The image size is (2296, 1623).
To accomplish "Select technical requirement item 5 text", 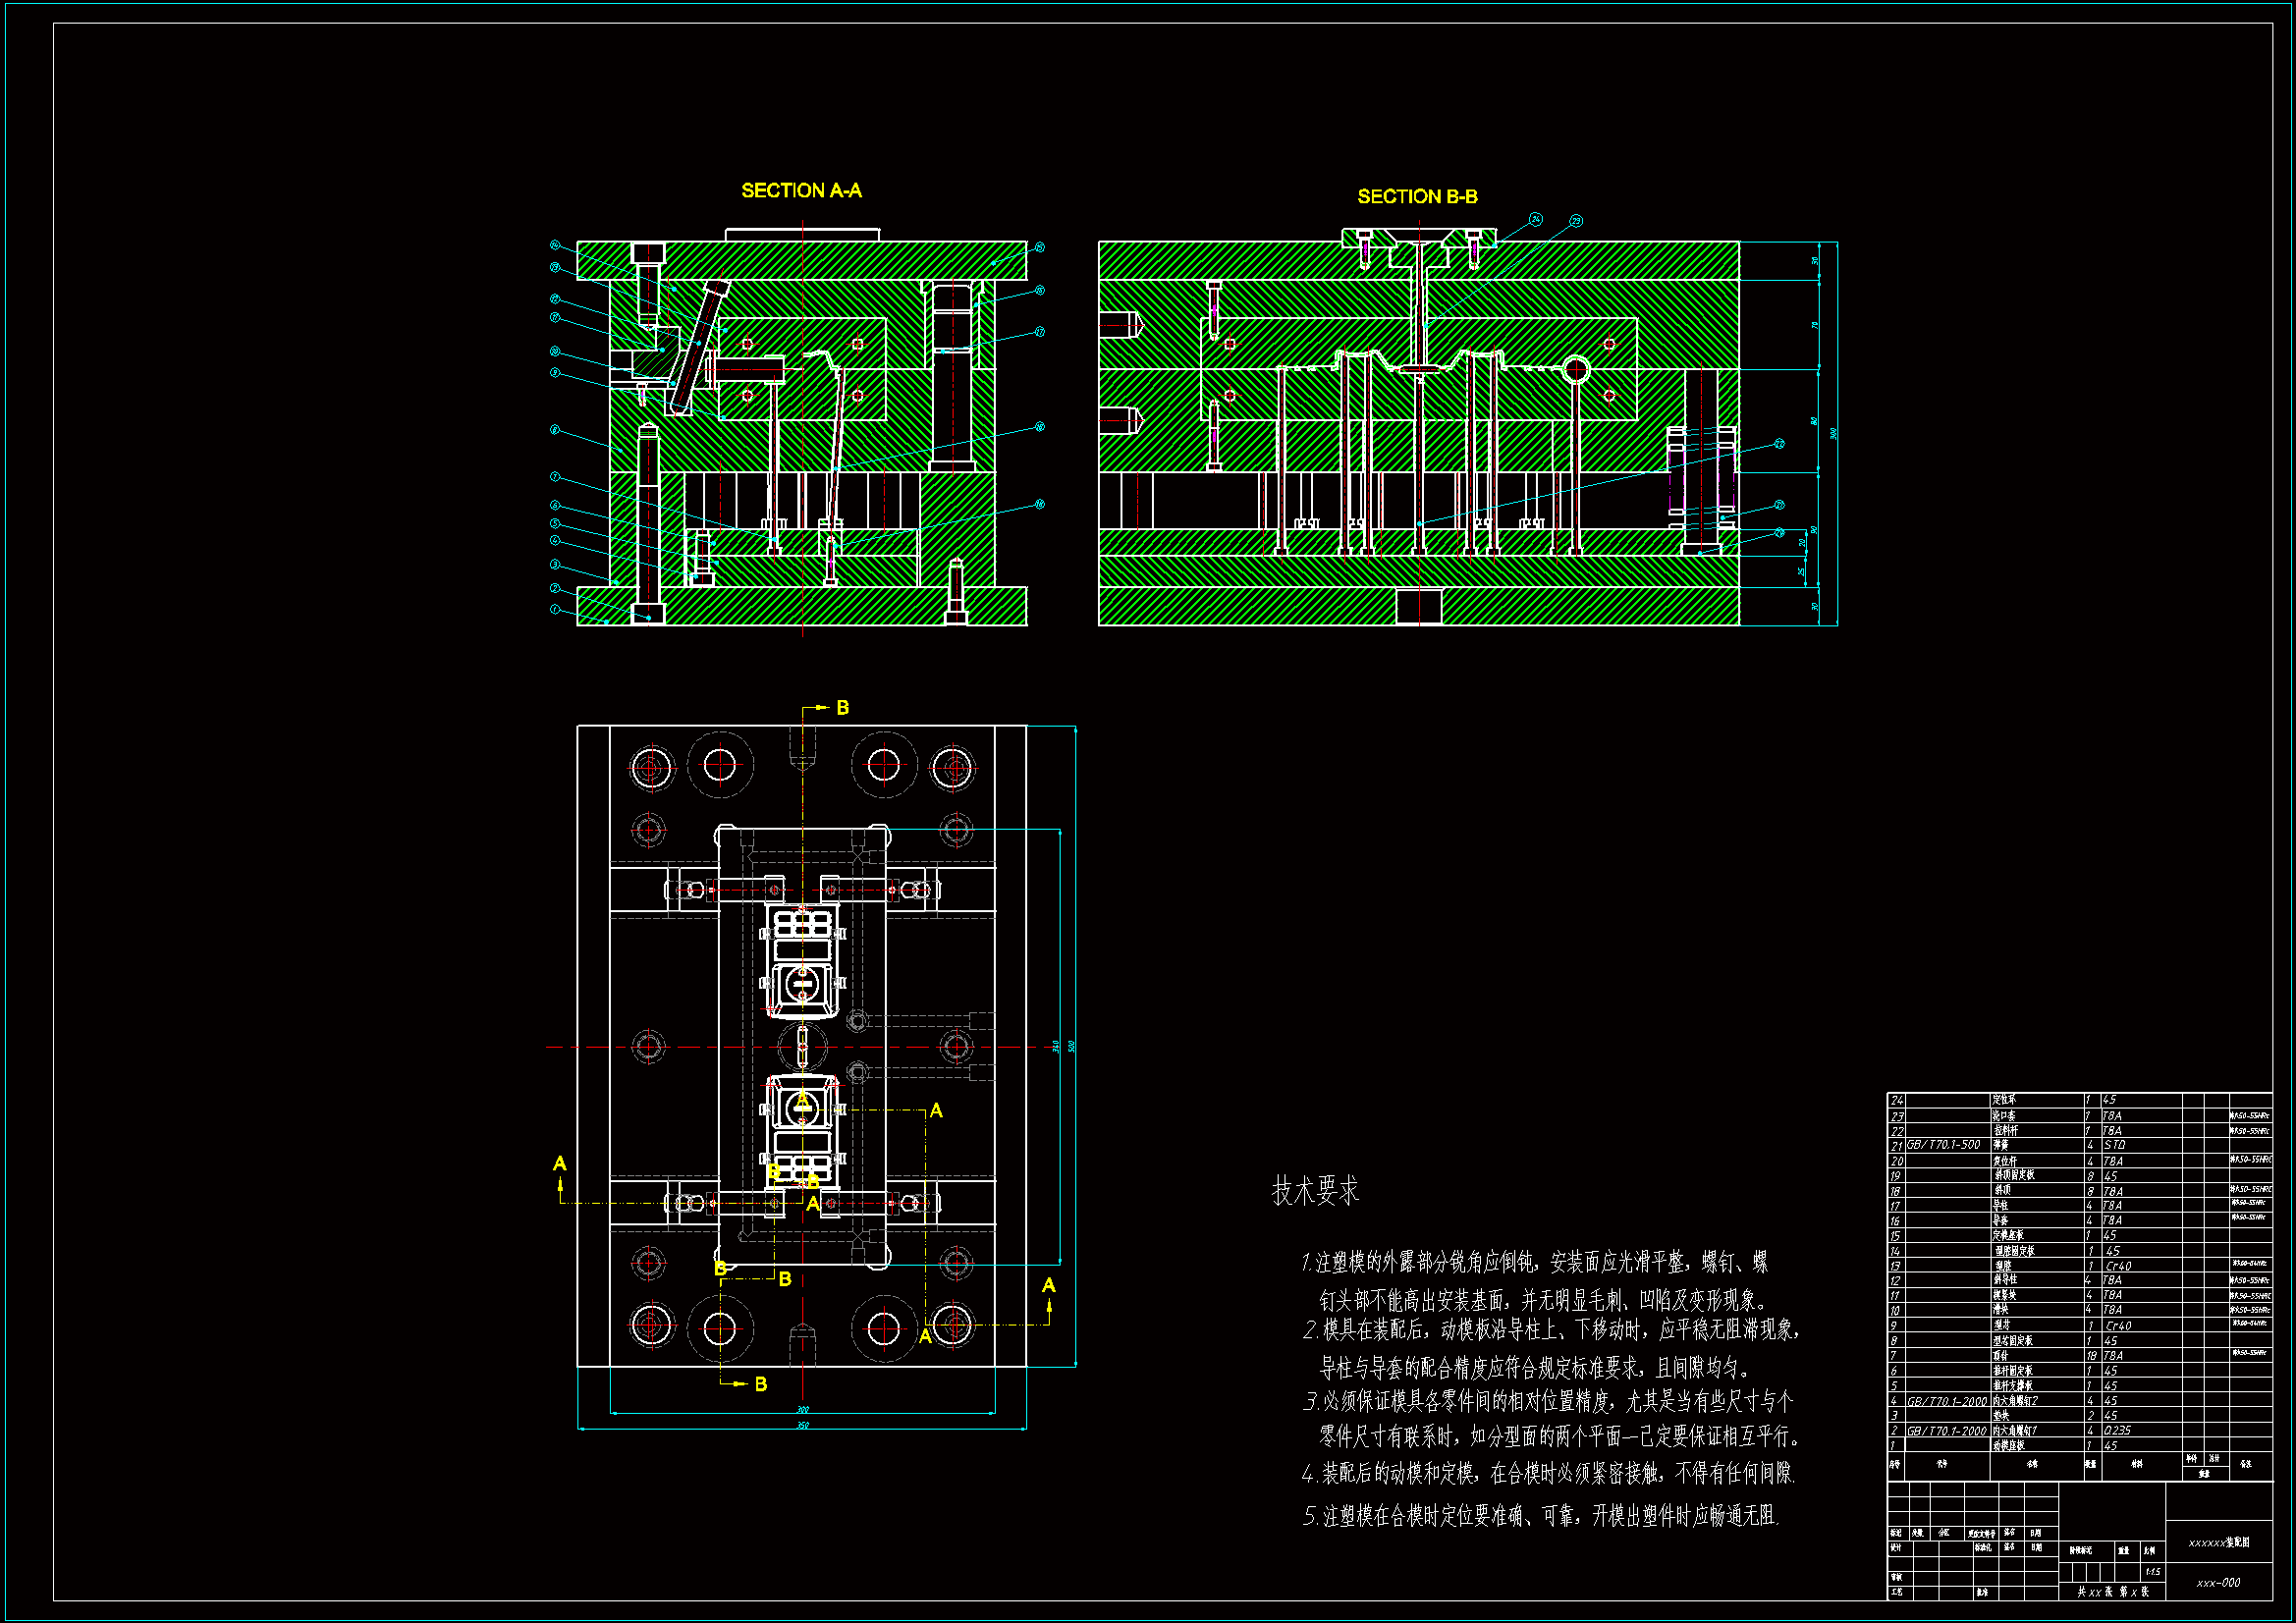I will coord(1540,1516).
